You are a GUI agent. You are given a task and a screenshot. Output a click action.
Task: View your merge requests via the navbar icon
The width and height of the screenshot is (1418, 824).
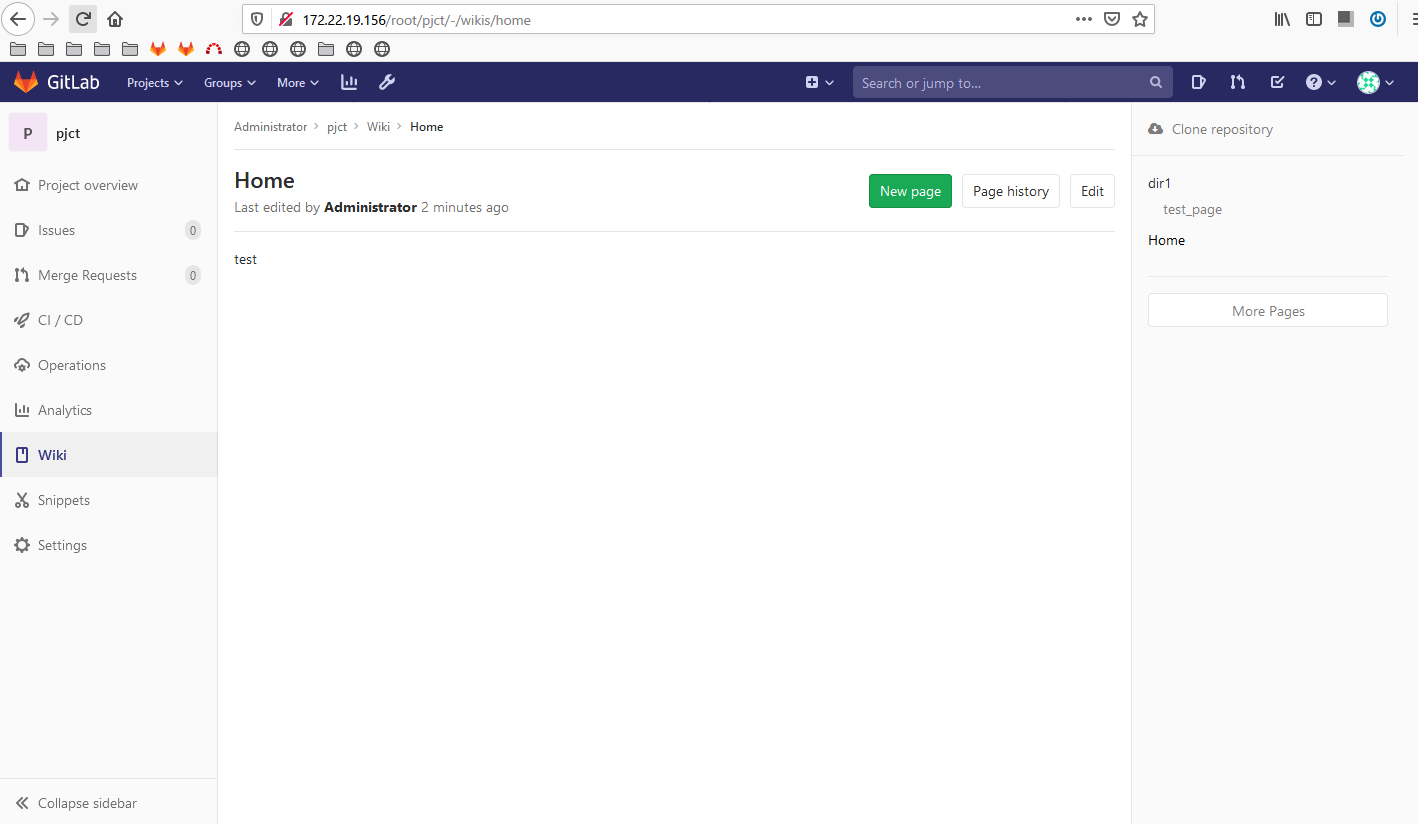[x=1238, y=82]
